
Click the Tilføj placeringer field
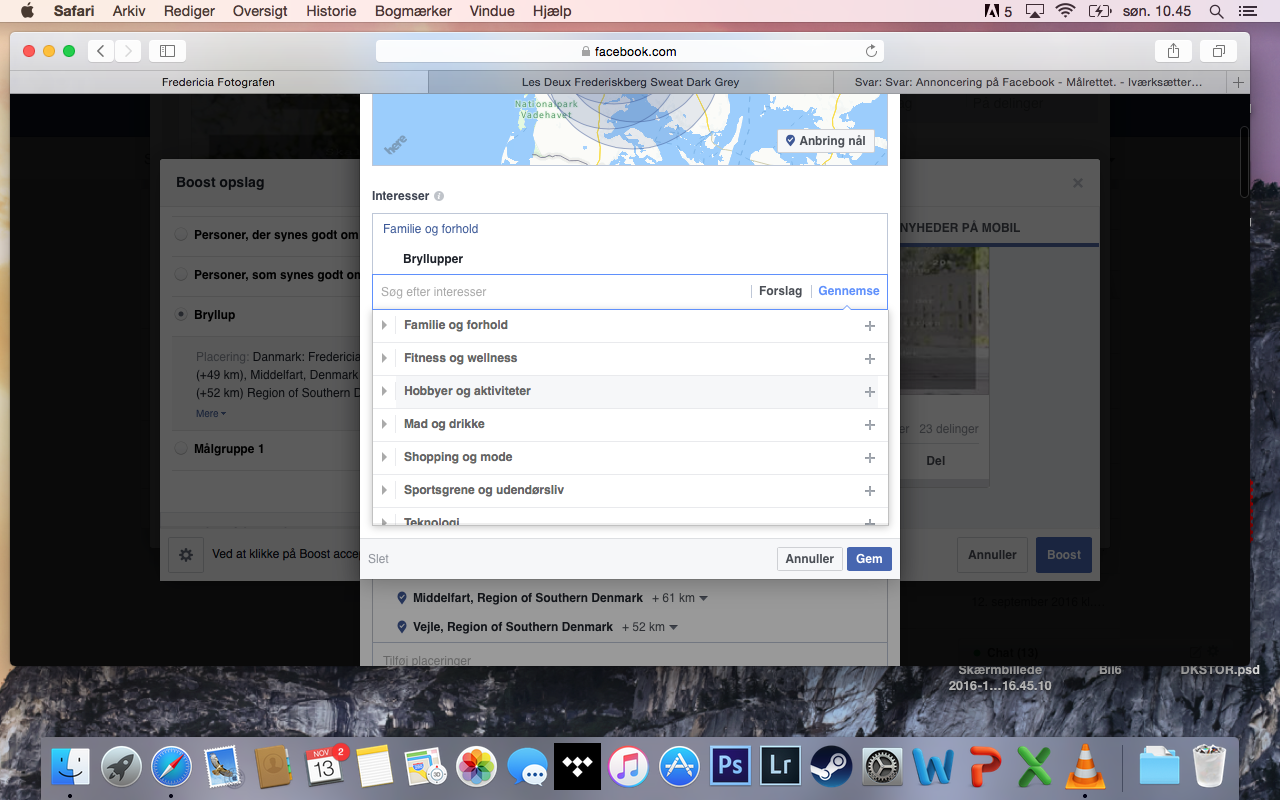click(630, 660)
